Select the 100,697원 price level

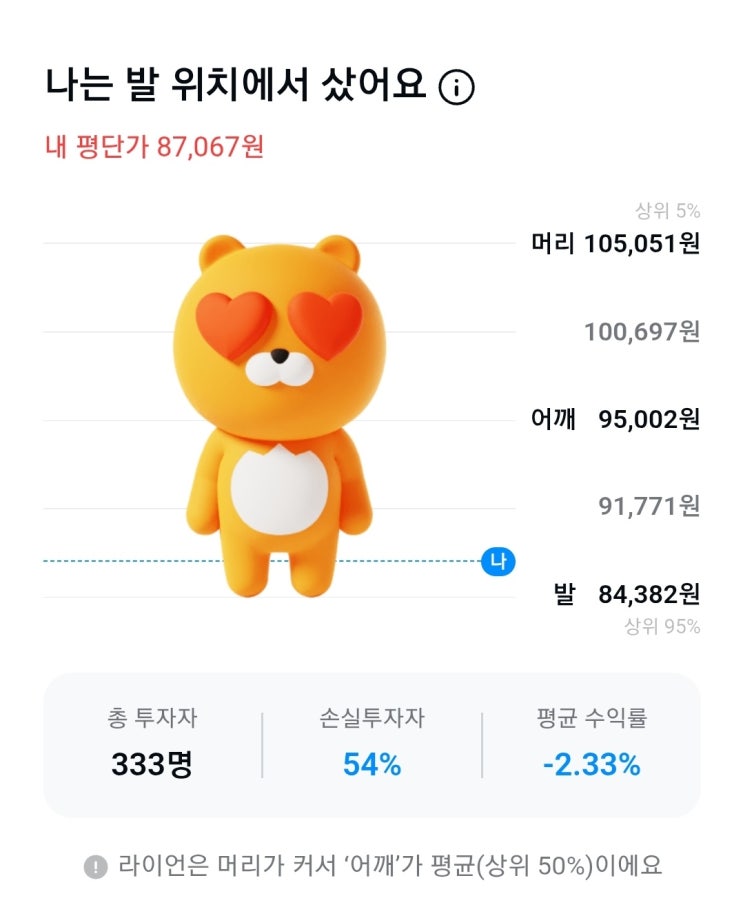(x=642, y=331)
